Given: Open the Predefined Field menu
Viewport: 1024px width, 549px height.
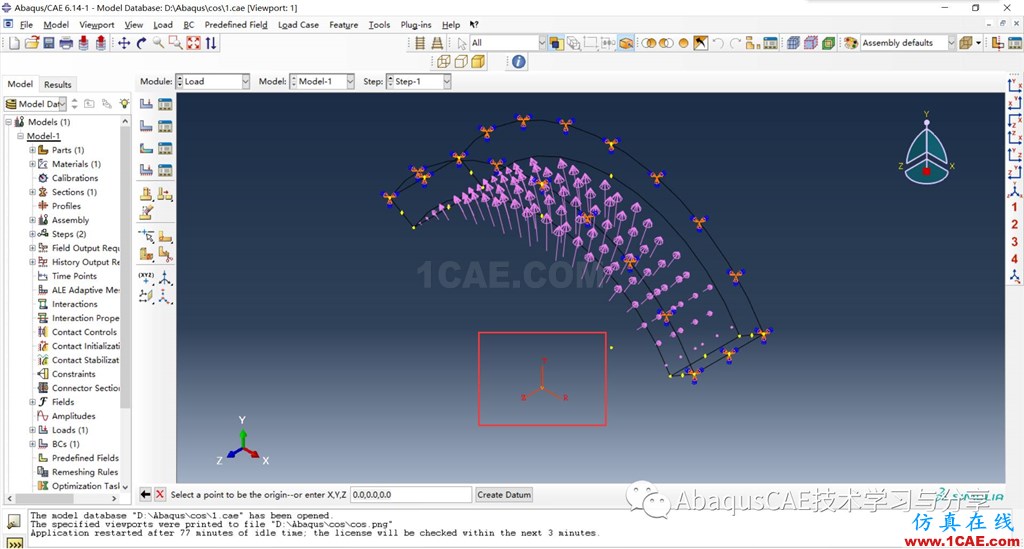Looking at the screenshot, I should (236, 25).
